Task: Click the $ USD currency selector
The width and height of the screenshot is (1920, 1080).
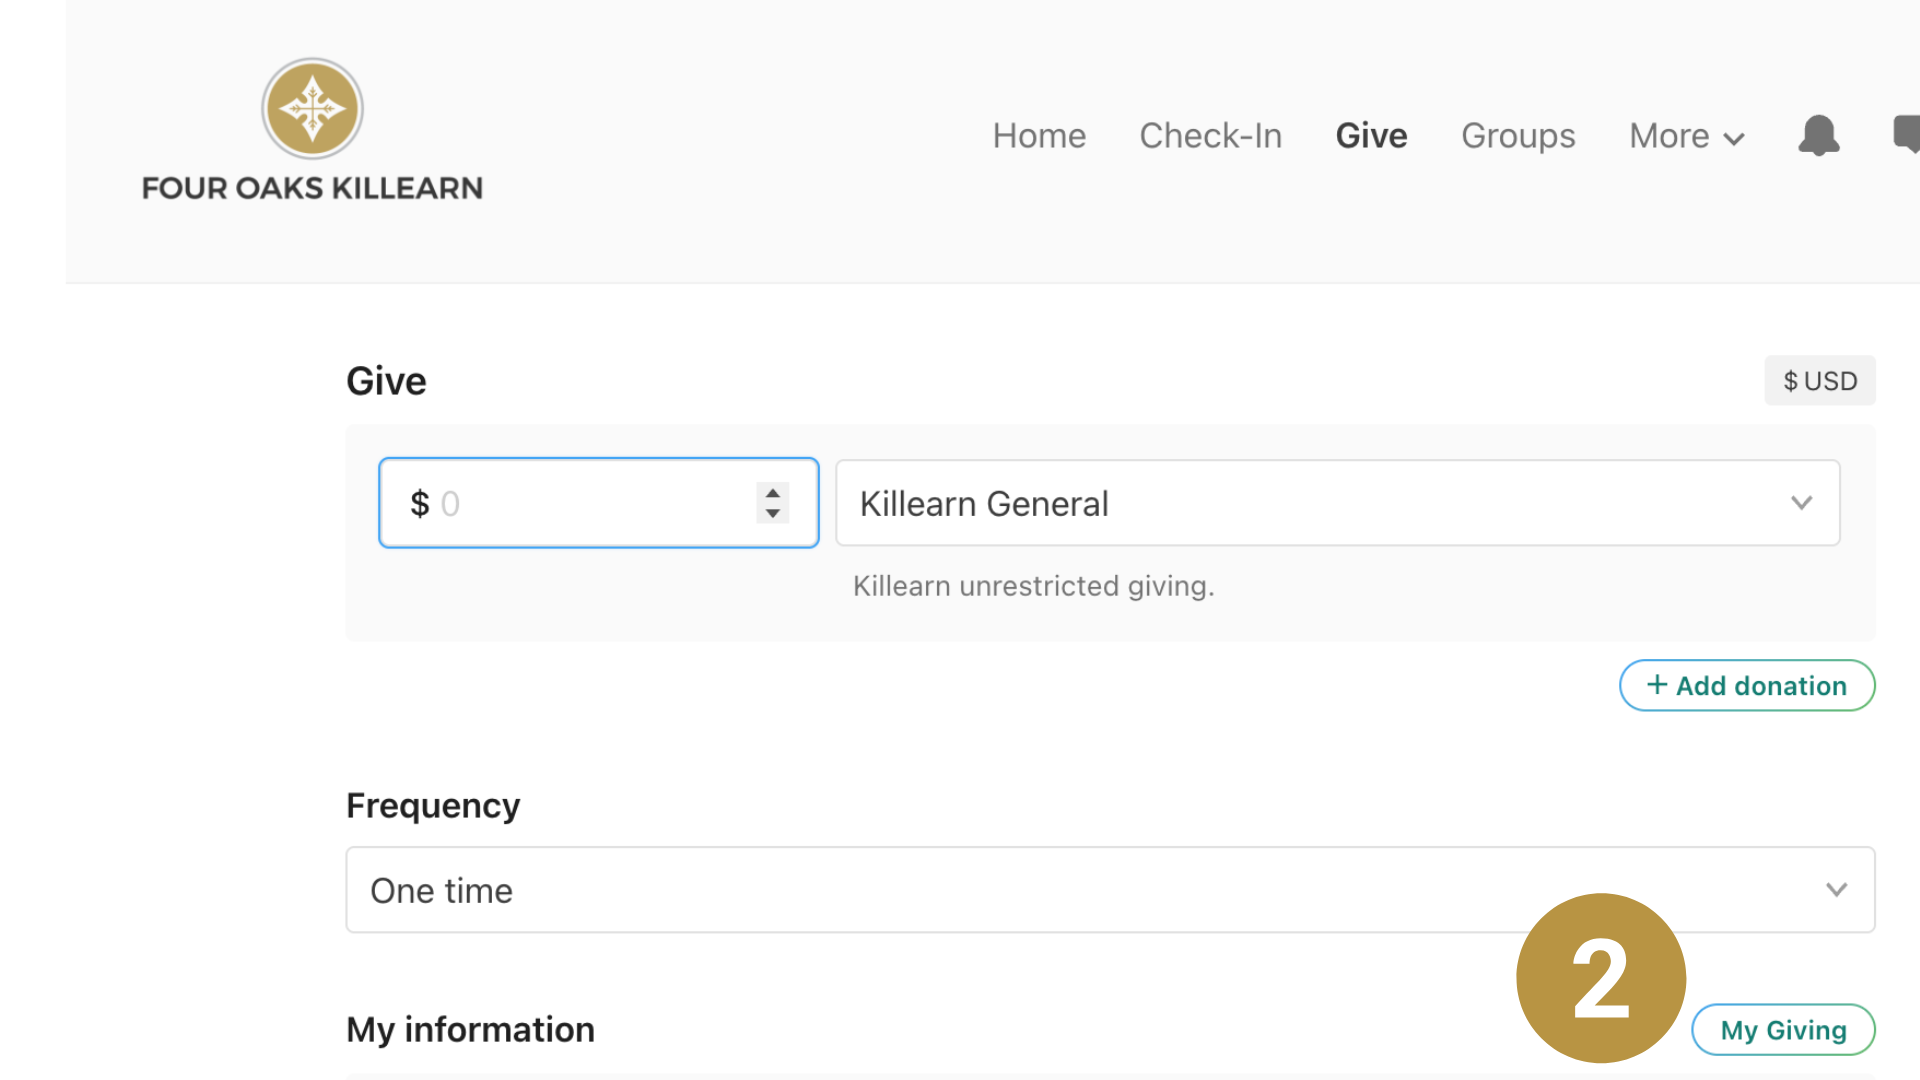Action: point(1819,381)
